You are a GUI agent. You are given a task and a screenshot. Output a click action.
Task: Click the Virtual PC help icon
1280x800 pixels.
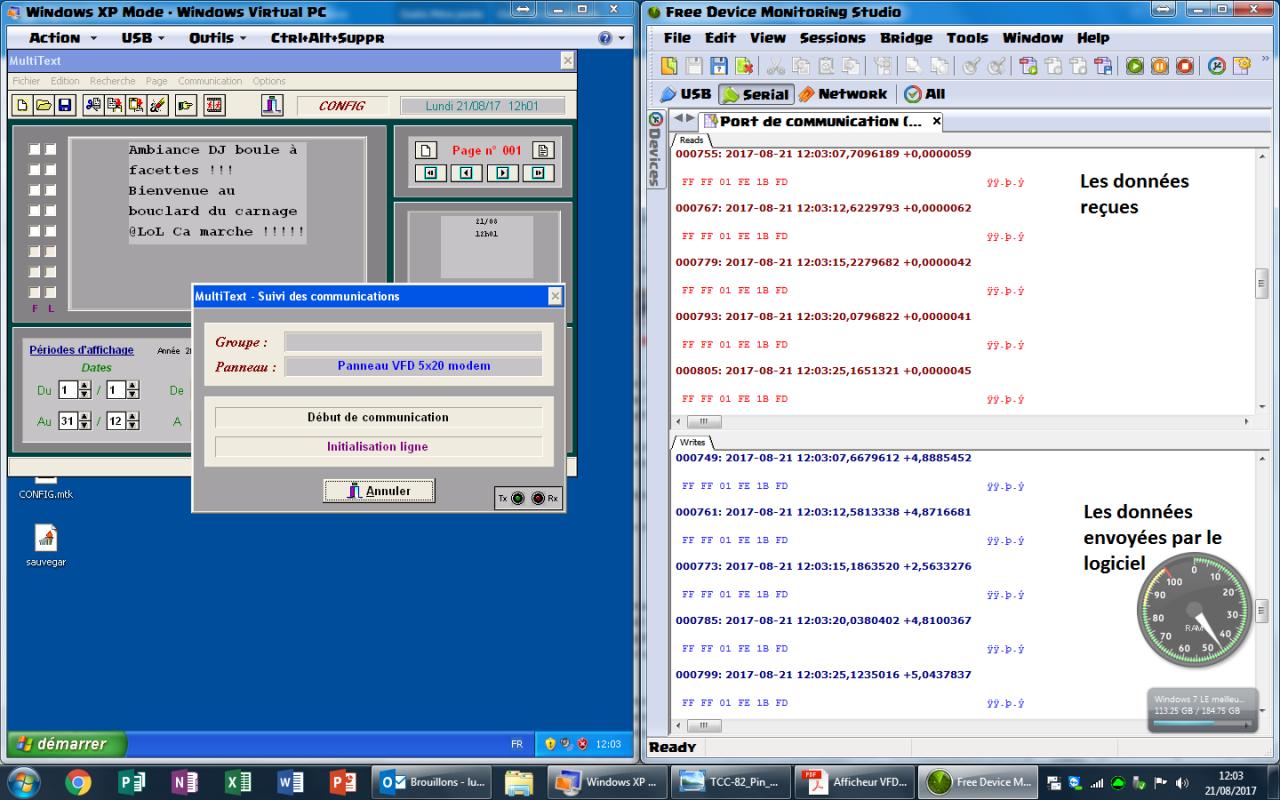pyautogui.click(x=605, y=38)
